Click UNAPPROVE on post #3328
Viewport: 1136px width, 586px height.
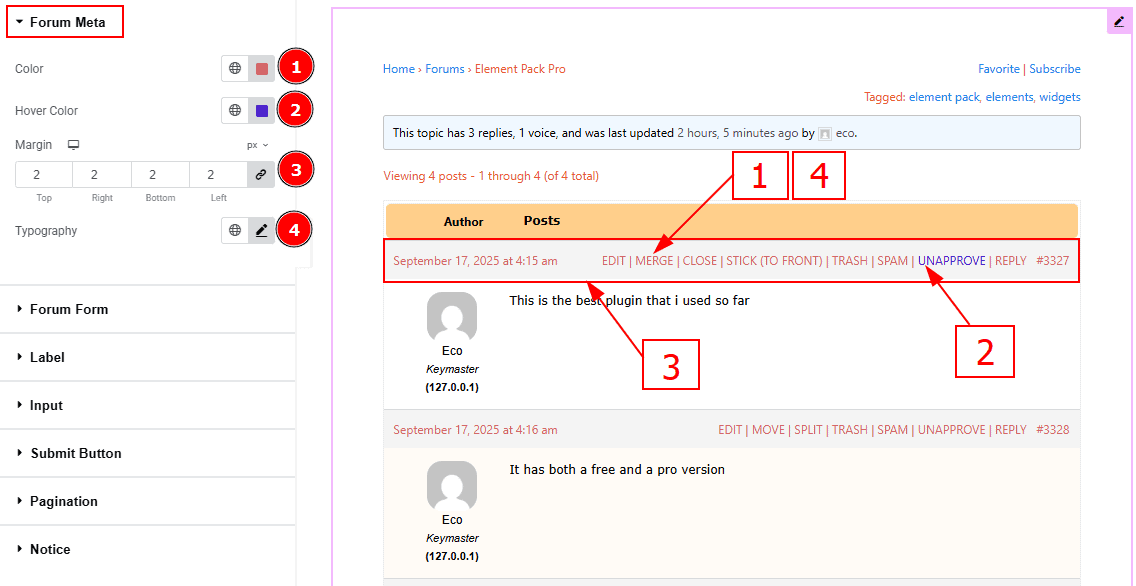pos(952,430)
